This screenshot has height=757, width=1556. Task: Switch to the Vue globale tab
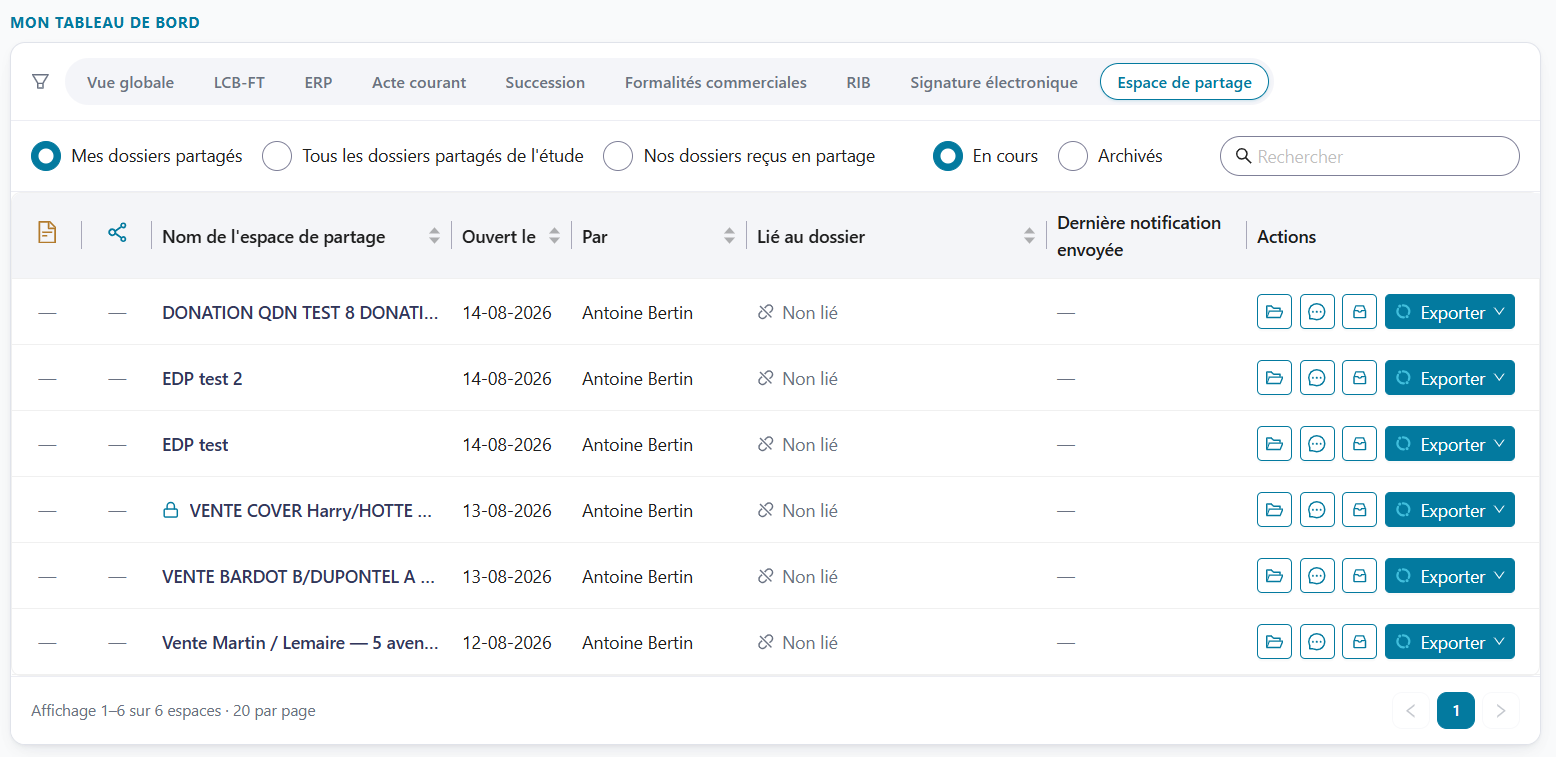pyautogui.click(x=130, y=82)
